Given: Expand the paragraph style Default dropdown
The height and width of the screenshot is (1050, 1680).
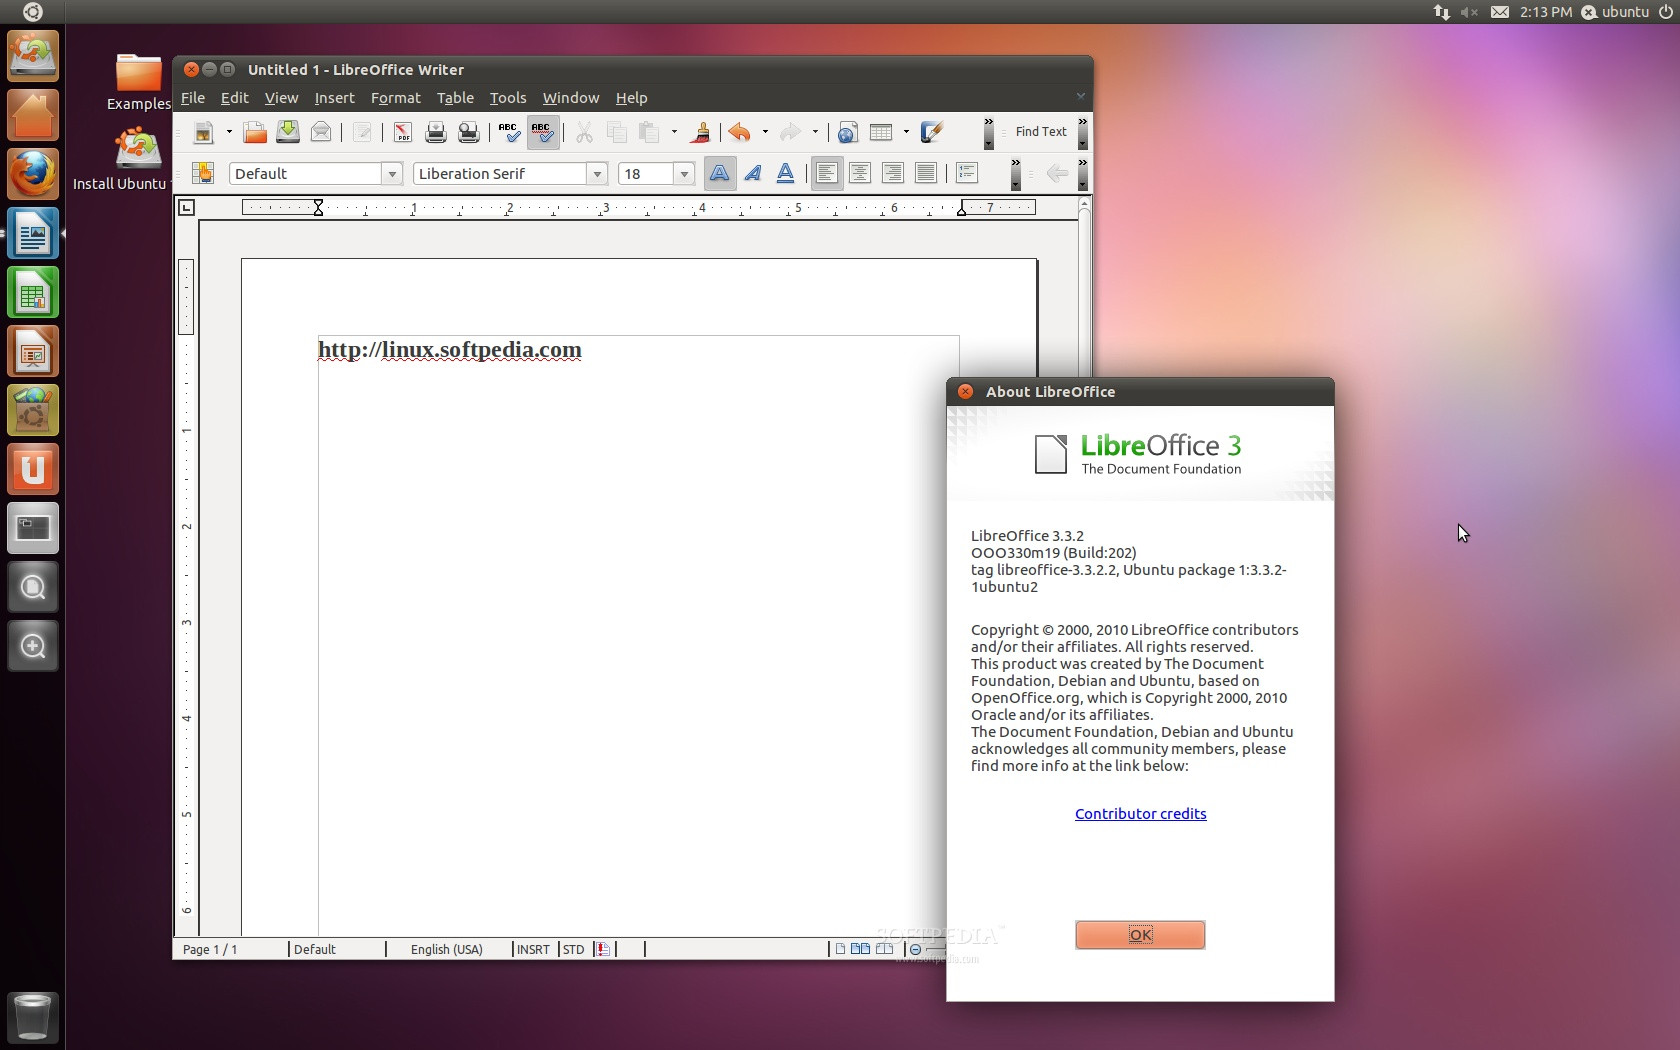Looking at the screenshot, I should [x=392, y=174].
